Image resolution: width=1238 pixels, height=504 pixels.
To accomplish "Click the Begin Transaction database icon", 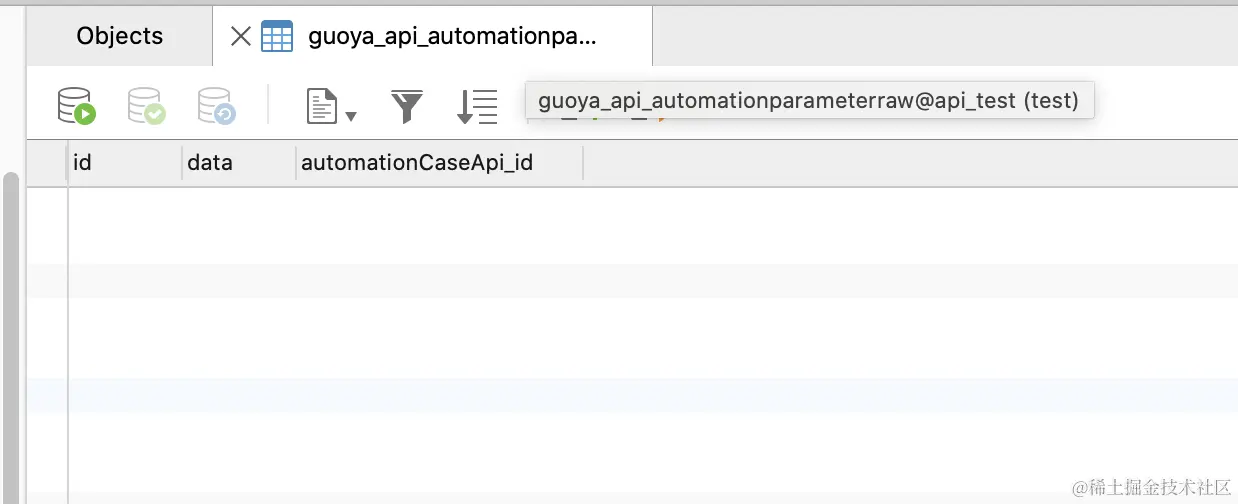I will 76,105.
